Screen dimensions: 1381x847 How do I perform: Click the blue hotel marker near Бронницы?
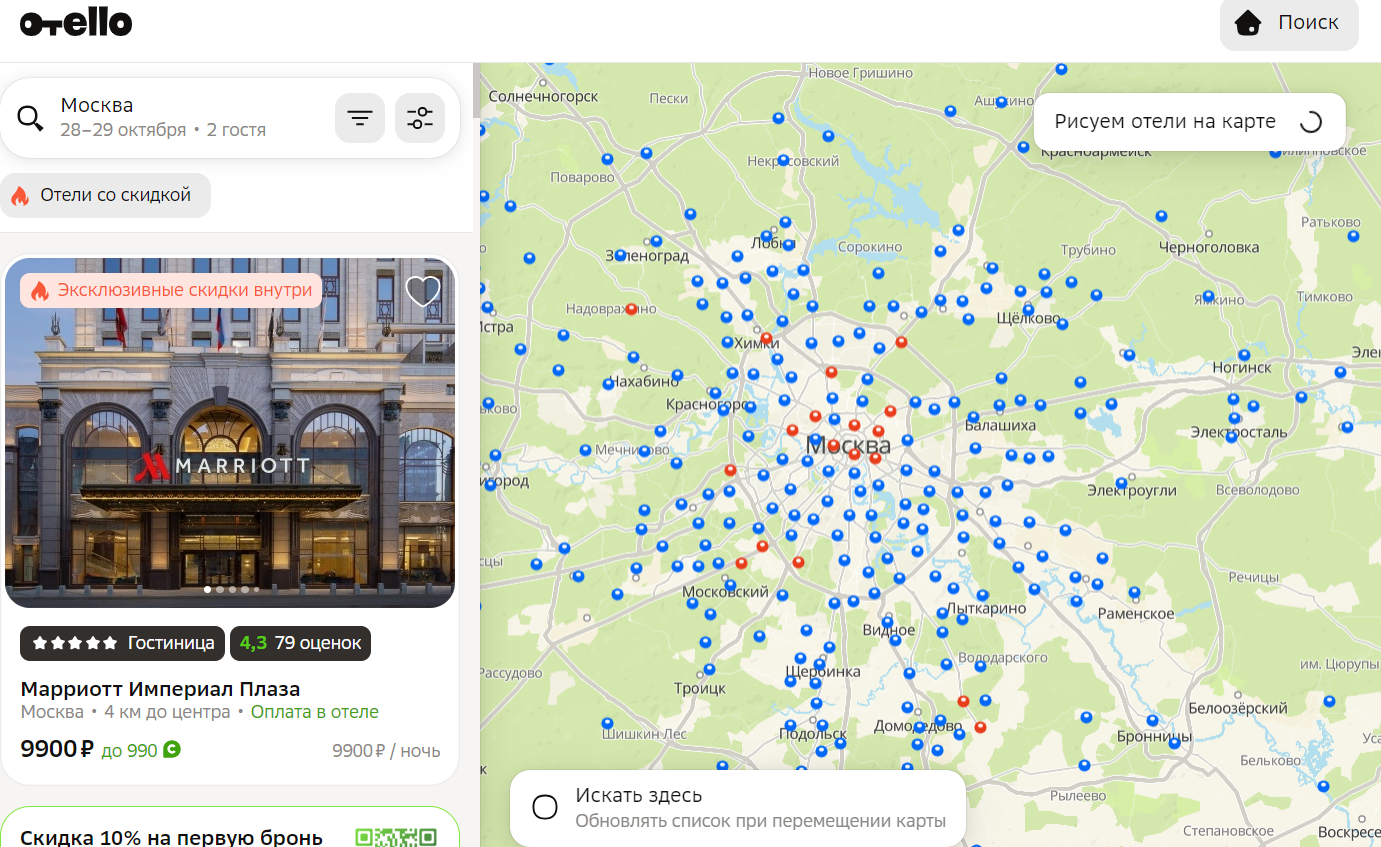1153,720
